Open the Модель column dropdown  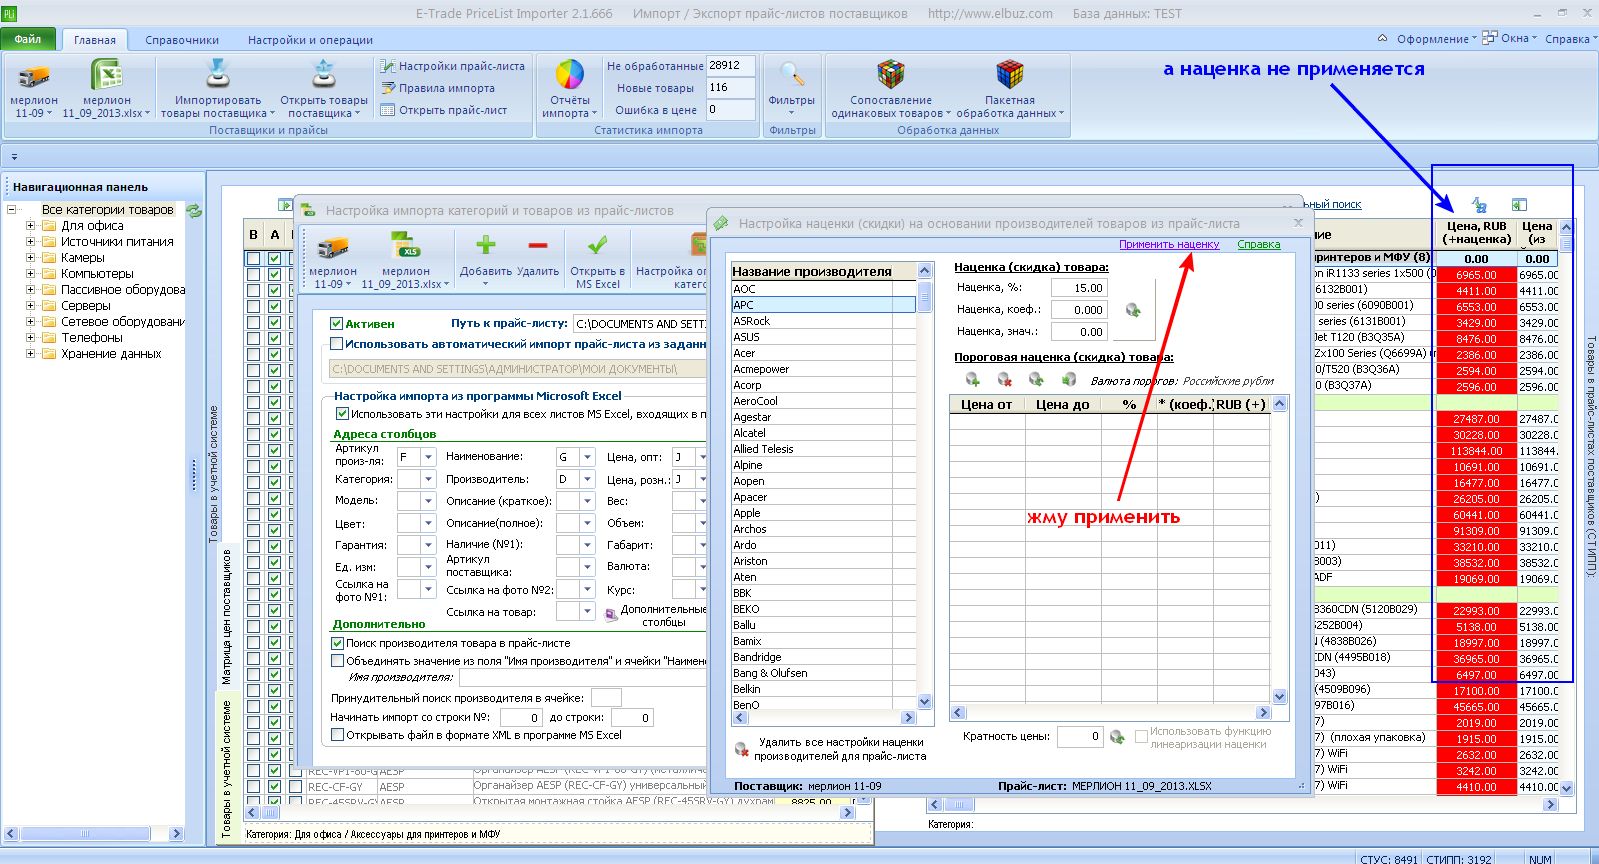pos(428,501)
